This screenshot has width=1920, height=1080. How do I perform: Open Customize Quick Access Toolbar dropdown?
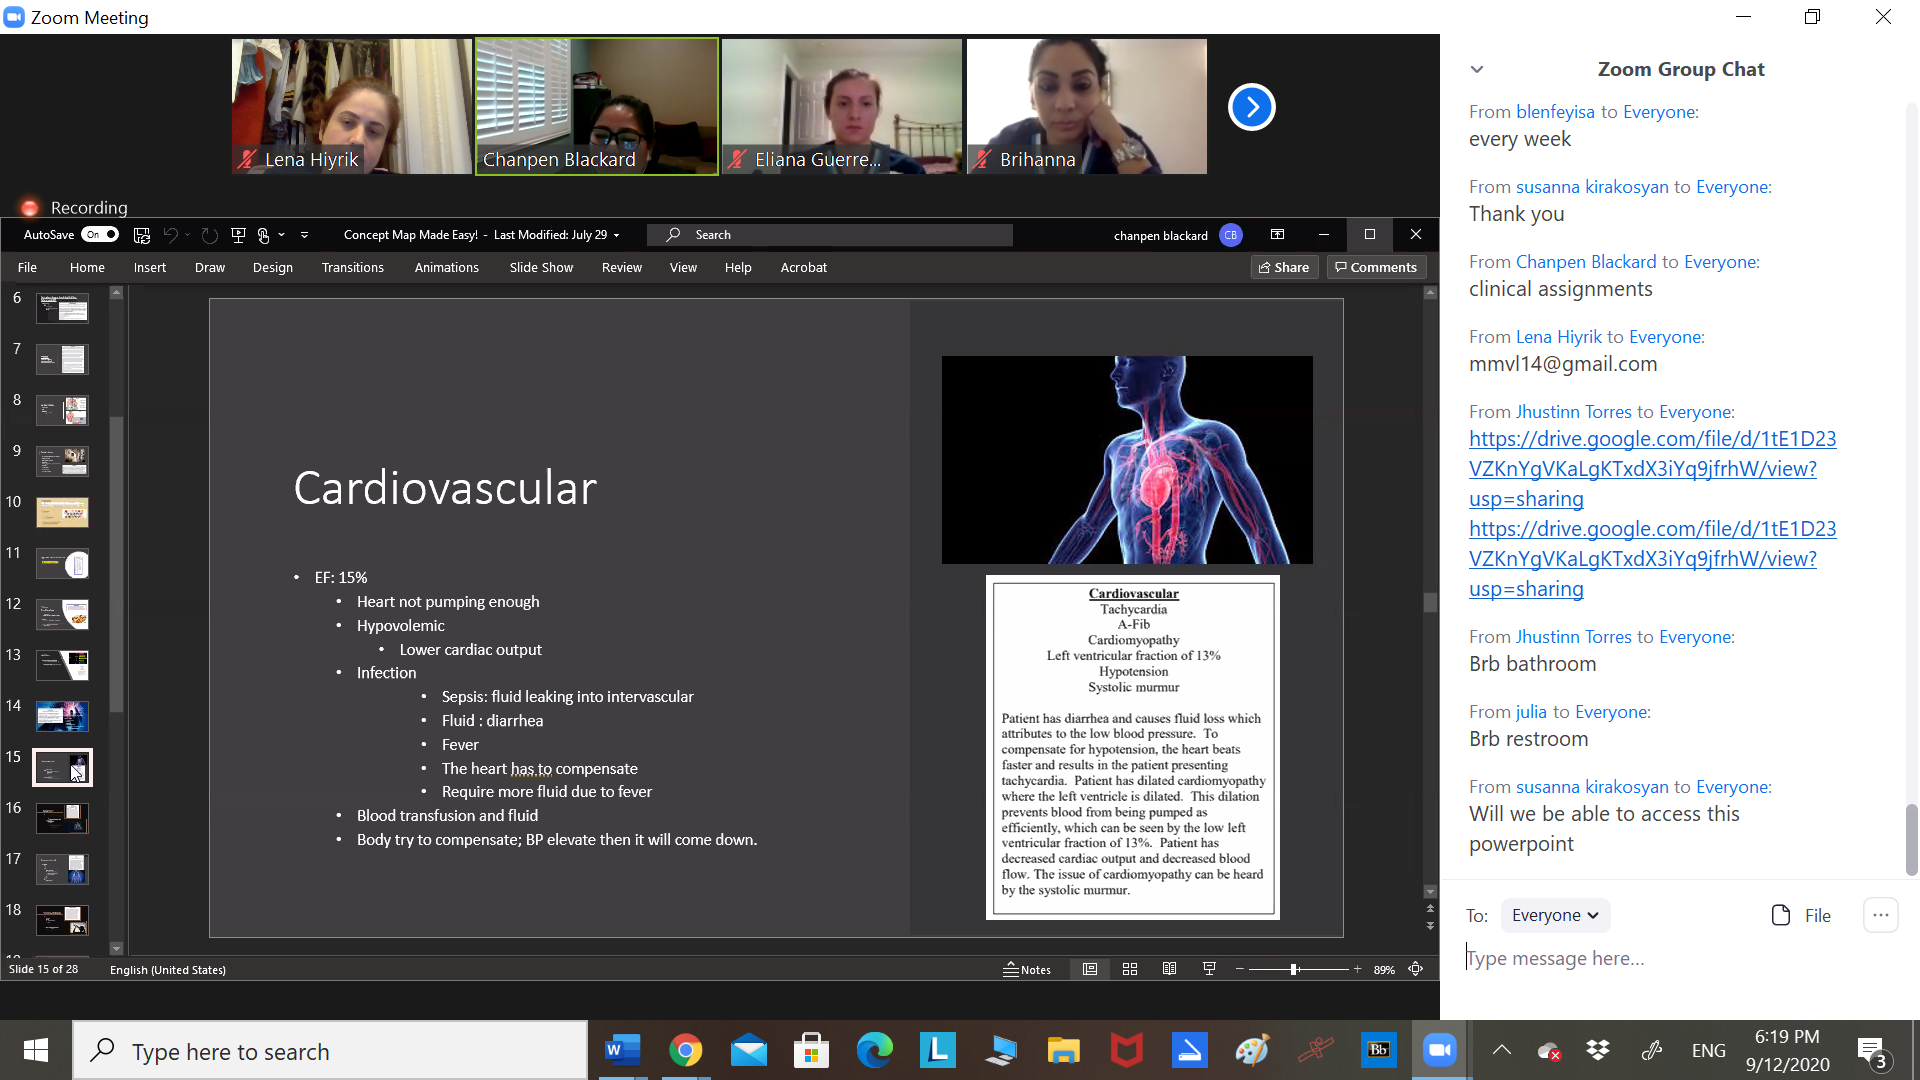point(304,235)
